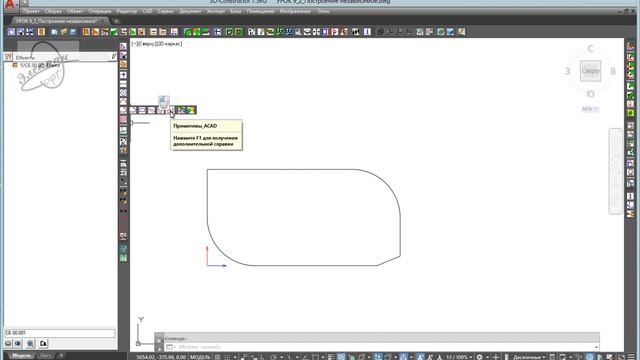Open the Изображение menu
Screen dimensions: 640x360
(295, 11)
